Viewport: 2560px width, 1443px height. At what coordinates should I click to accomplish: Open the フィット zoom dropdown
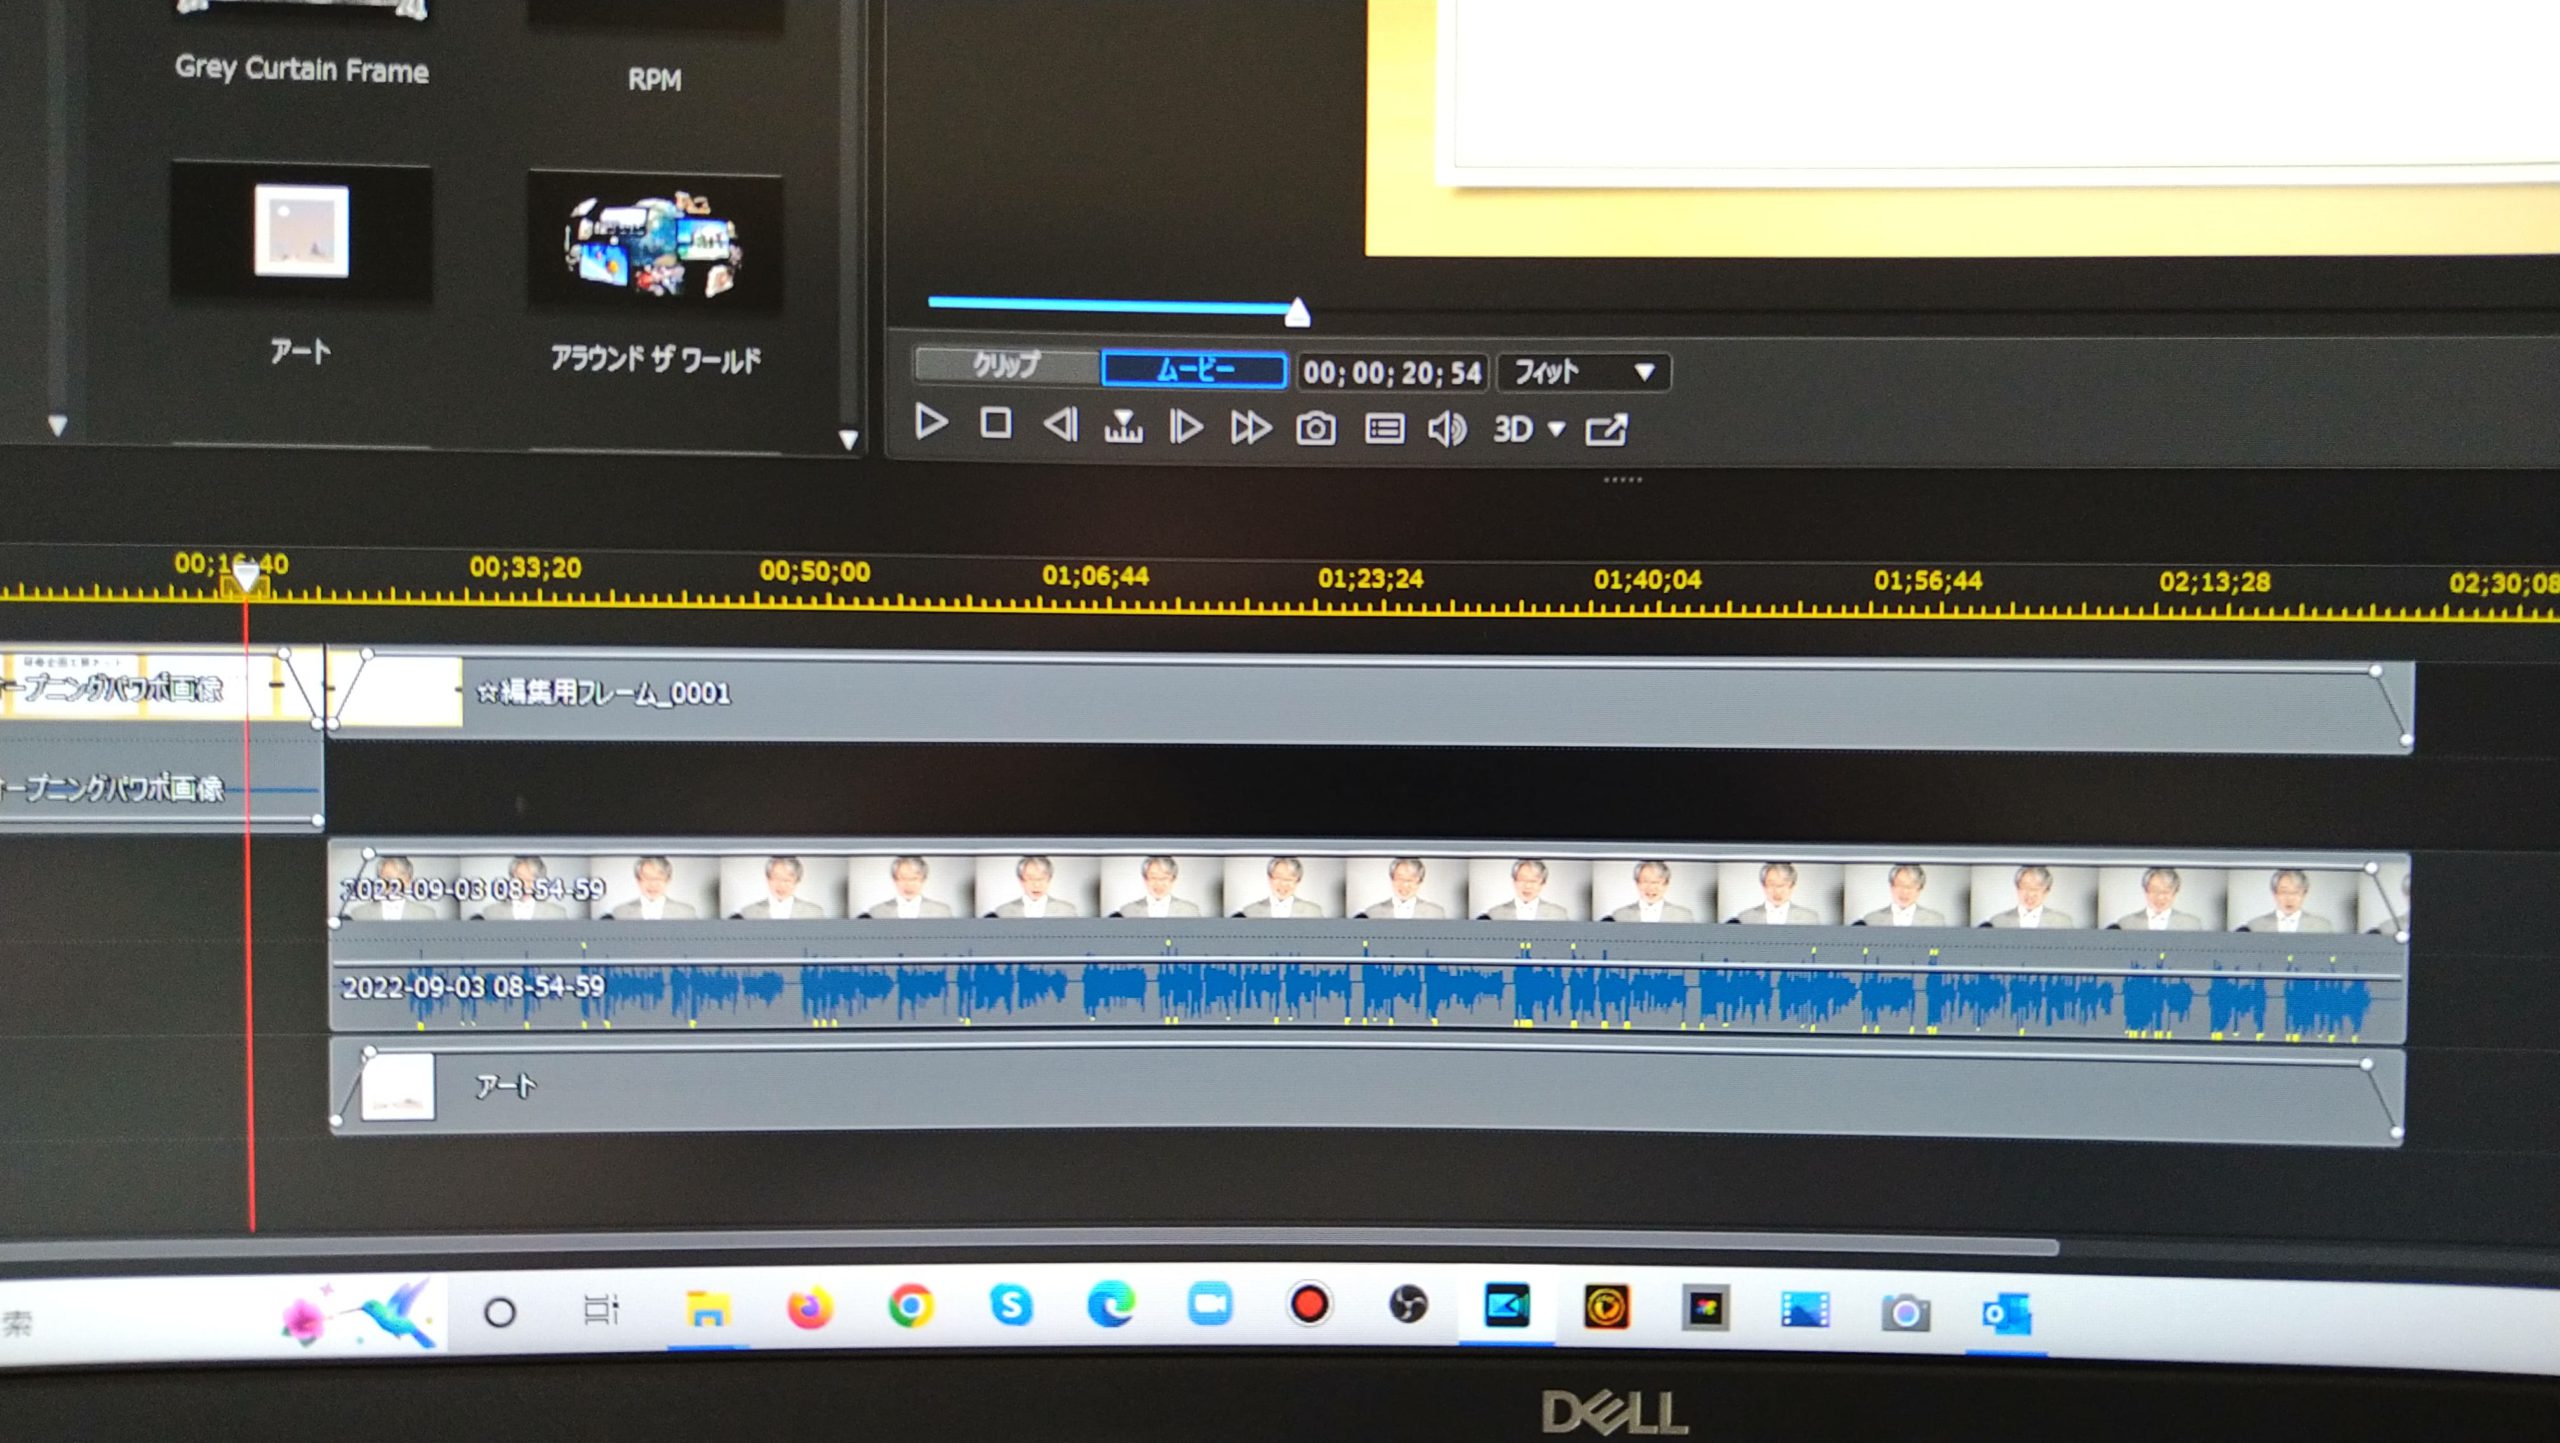coord(1583,373)
